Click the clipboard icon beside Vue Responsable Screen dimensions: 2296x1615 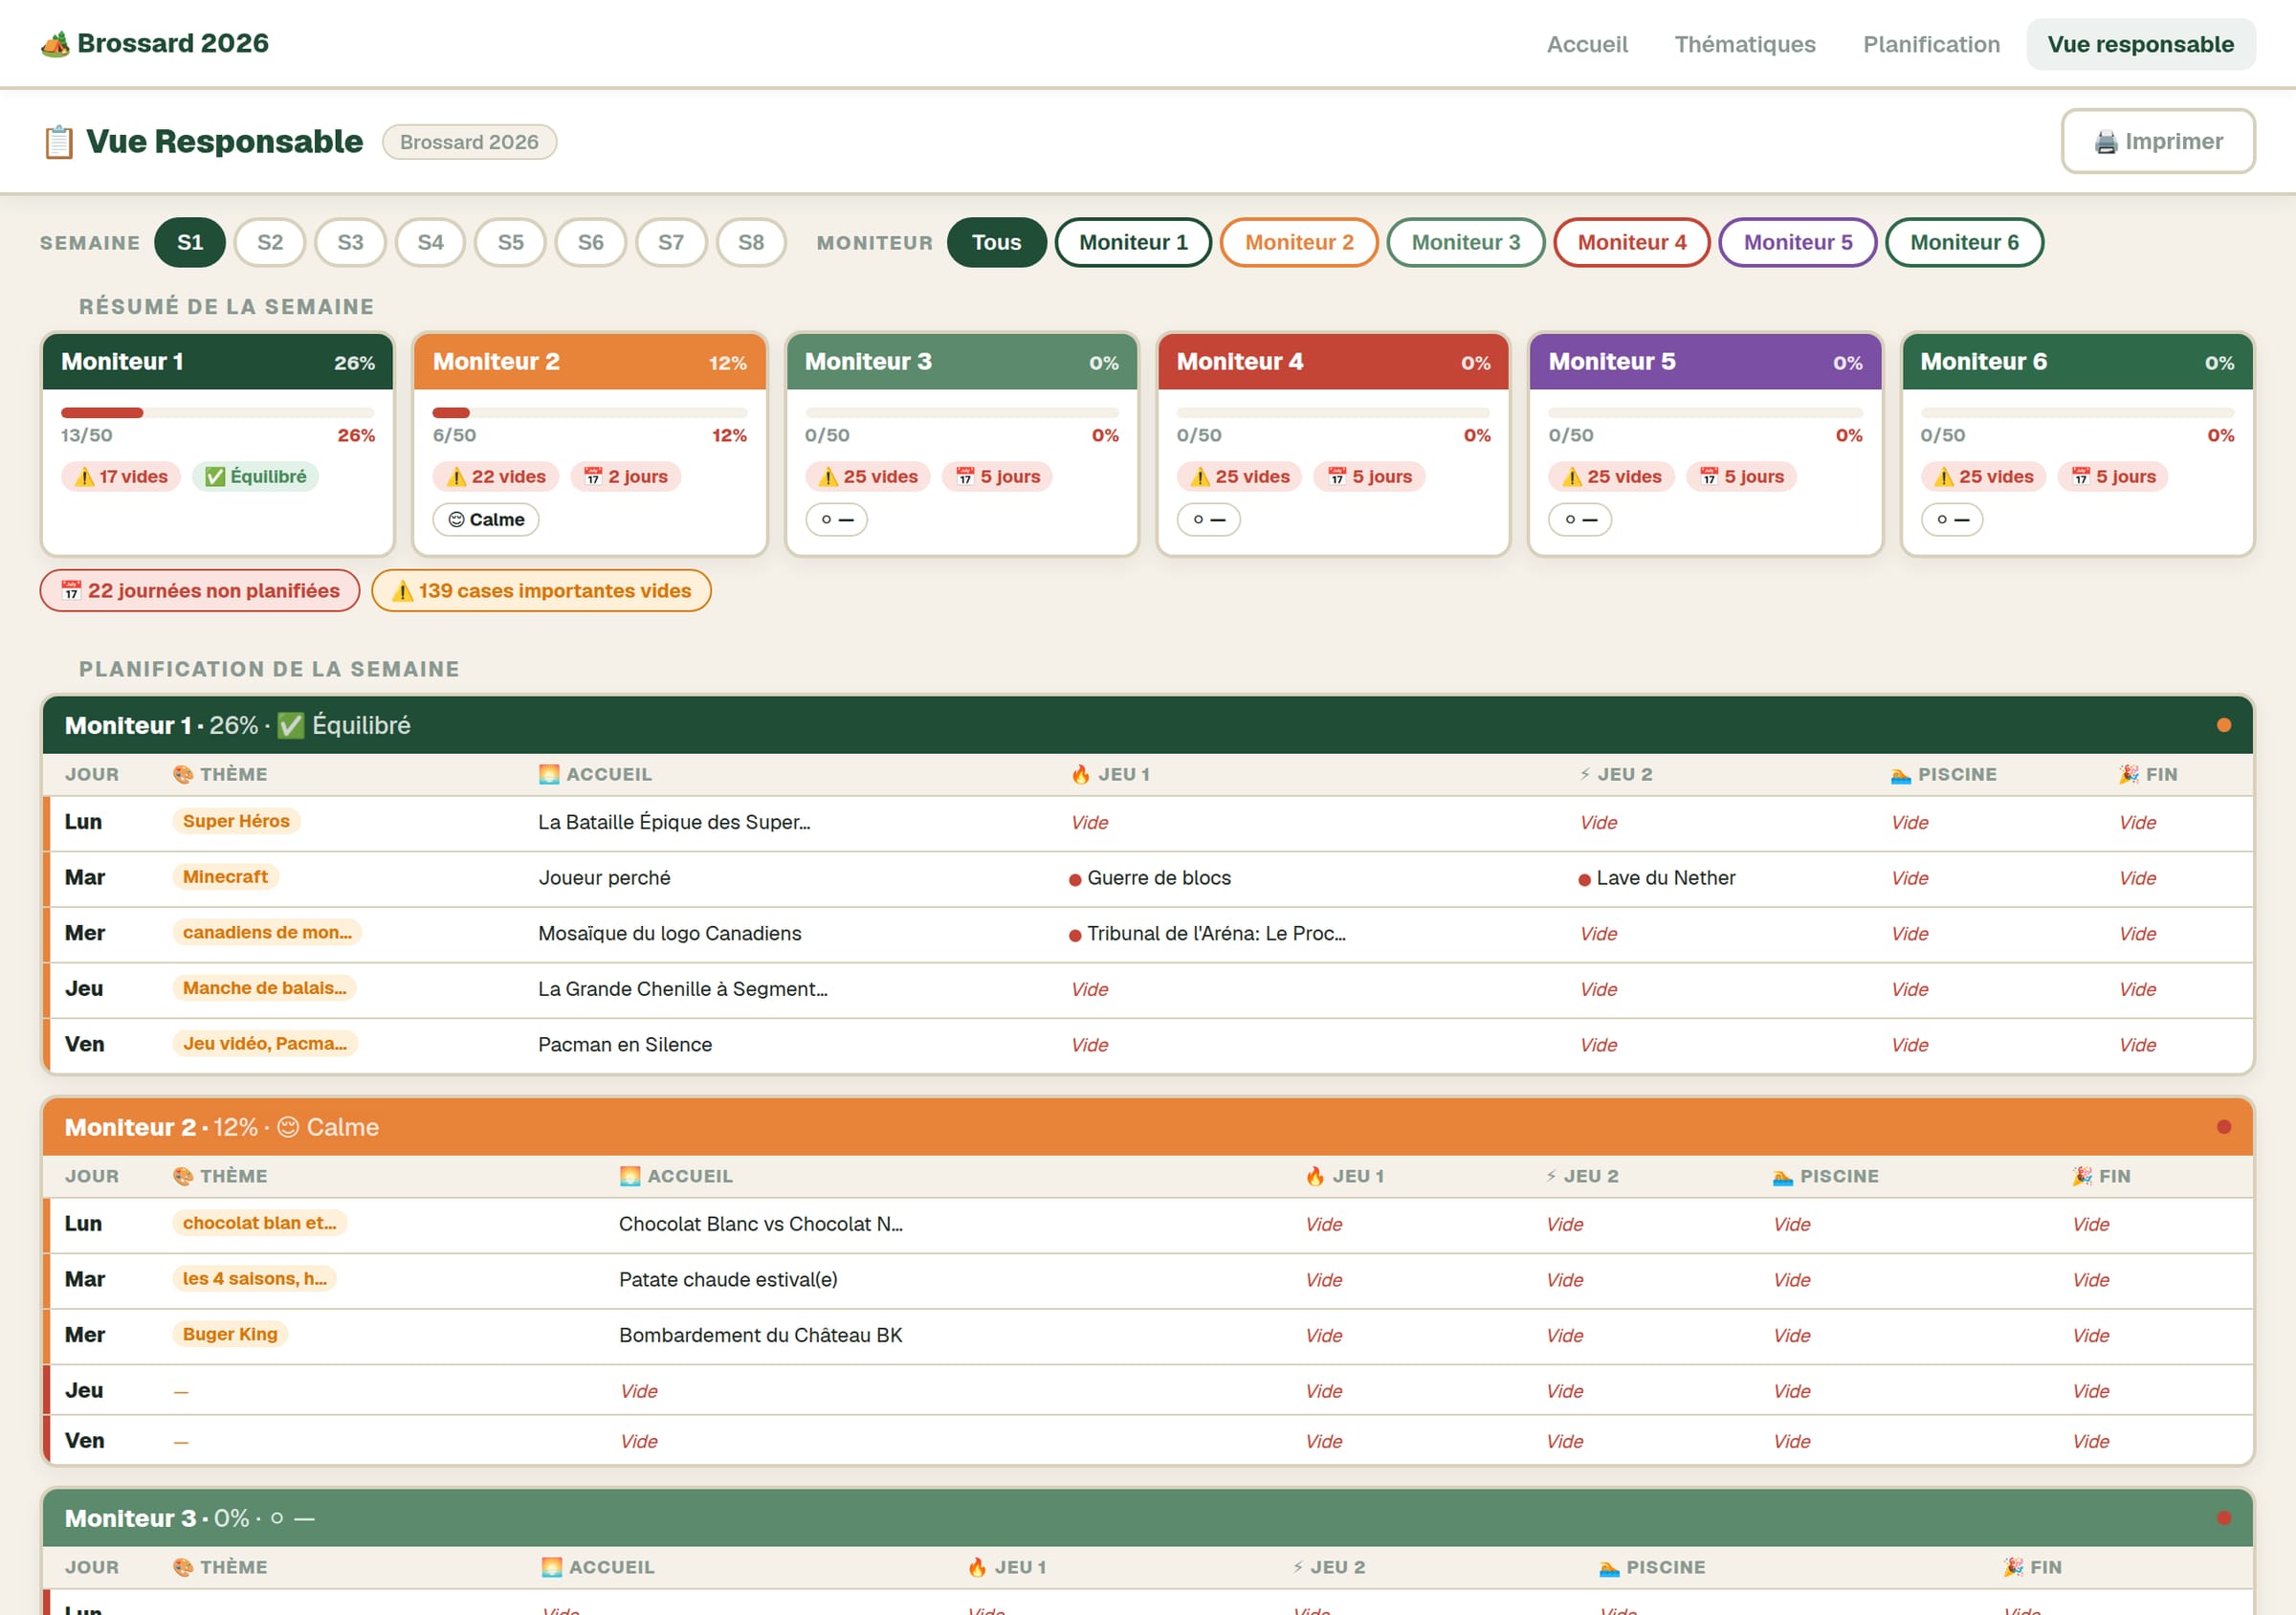[x=59, y=142]
